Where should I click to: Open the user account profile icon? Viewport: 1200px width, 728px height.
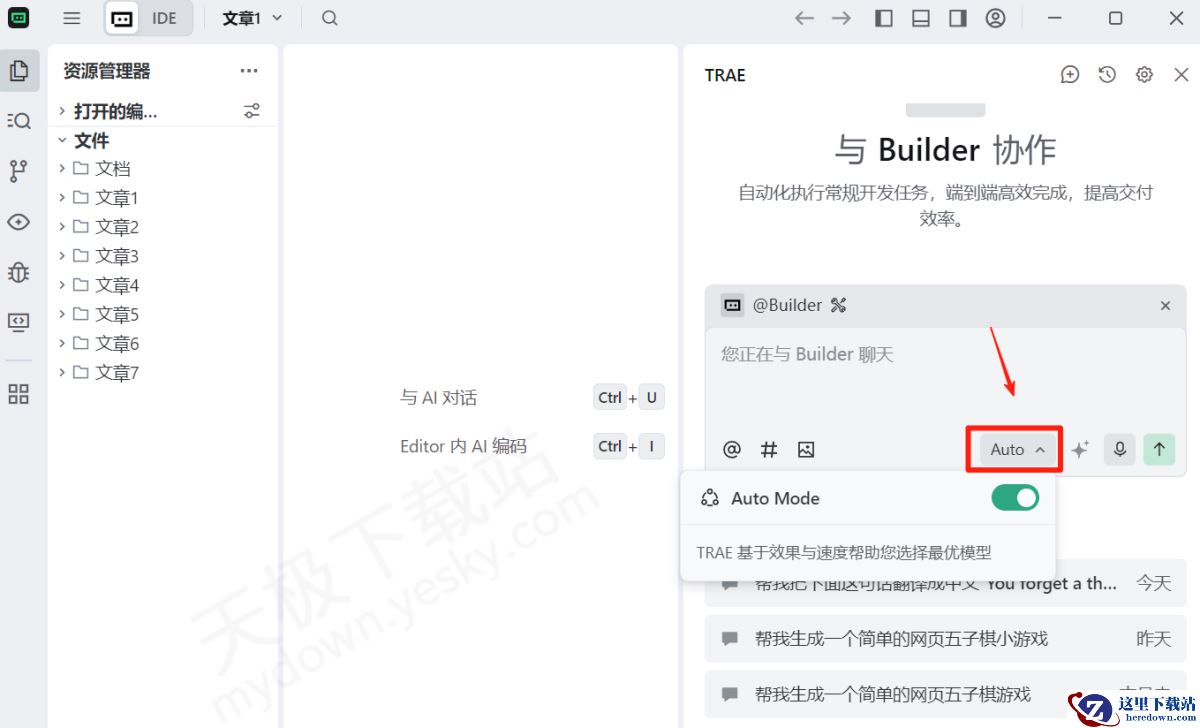(x=995, y=18)
